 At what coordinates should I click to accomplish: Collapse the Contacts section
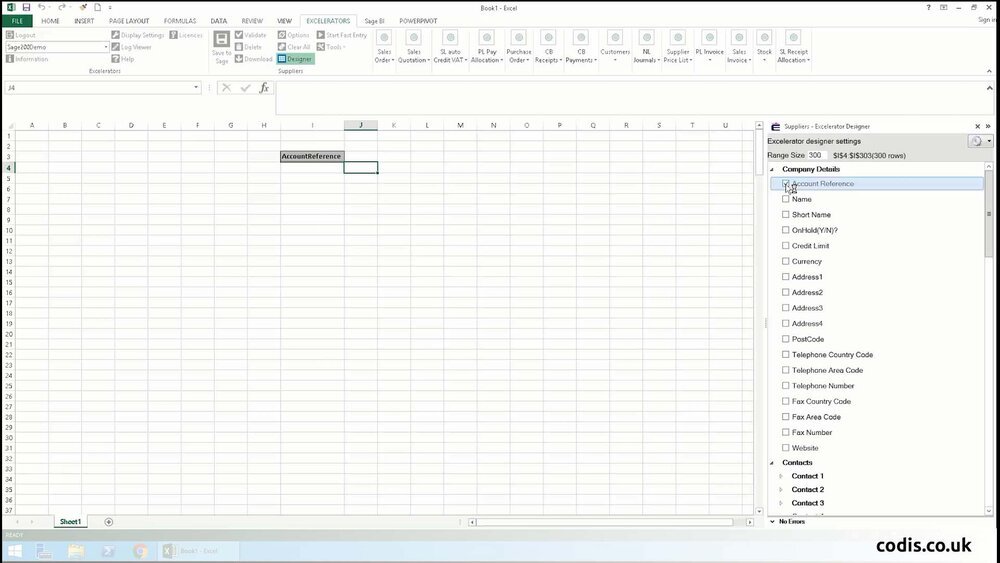tap(772, 463)
